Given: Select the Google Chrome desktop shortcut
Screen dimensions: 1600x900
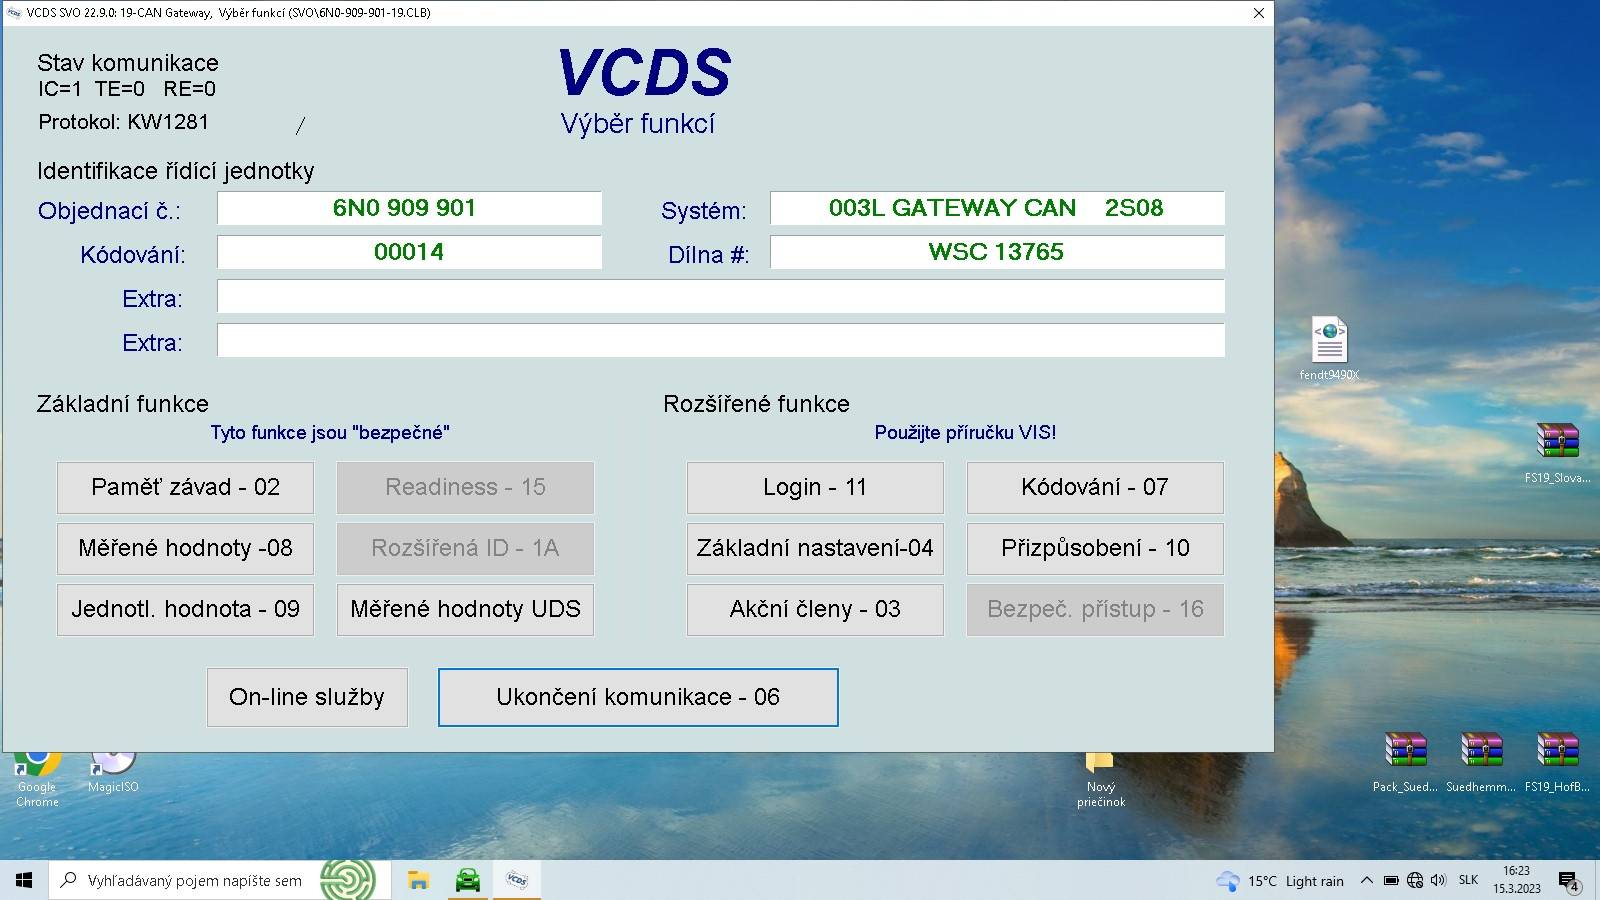Looking at the screenshot, I should (x=37, y=779).
